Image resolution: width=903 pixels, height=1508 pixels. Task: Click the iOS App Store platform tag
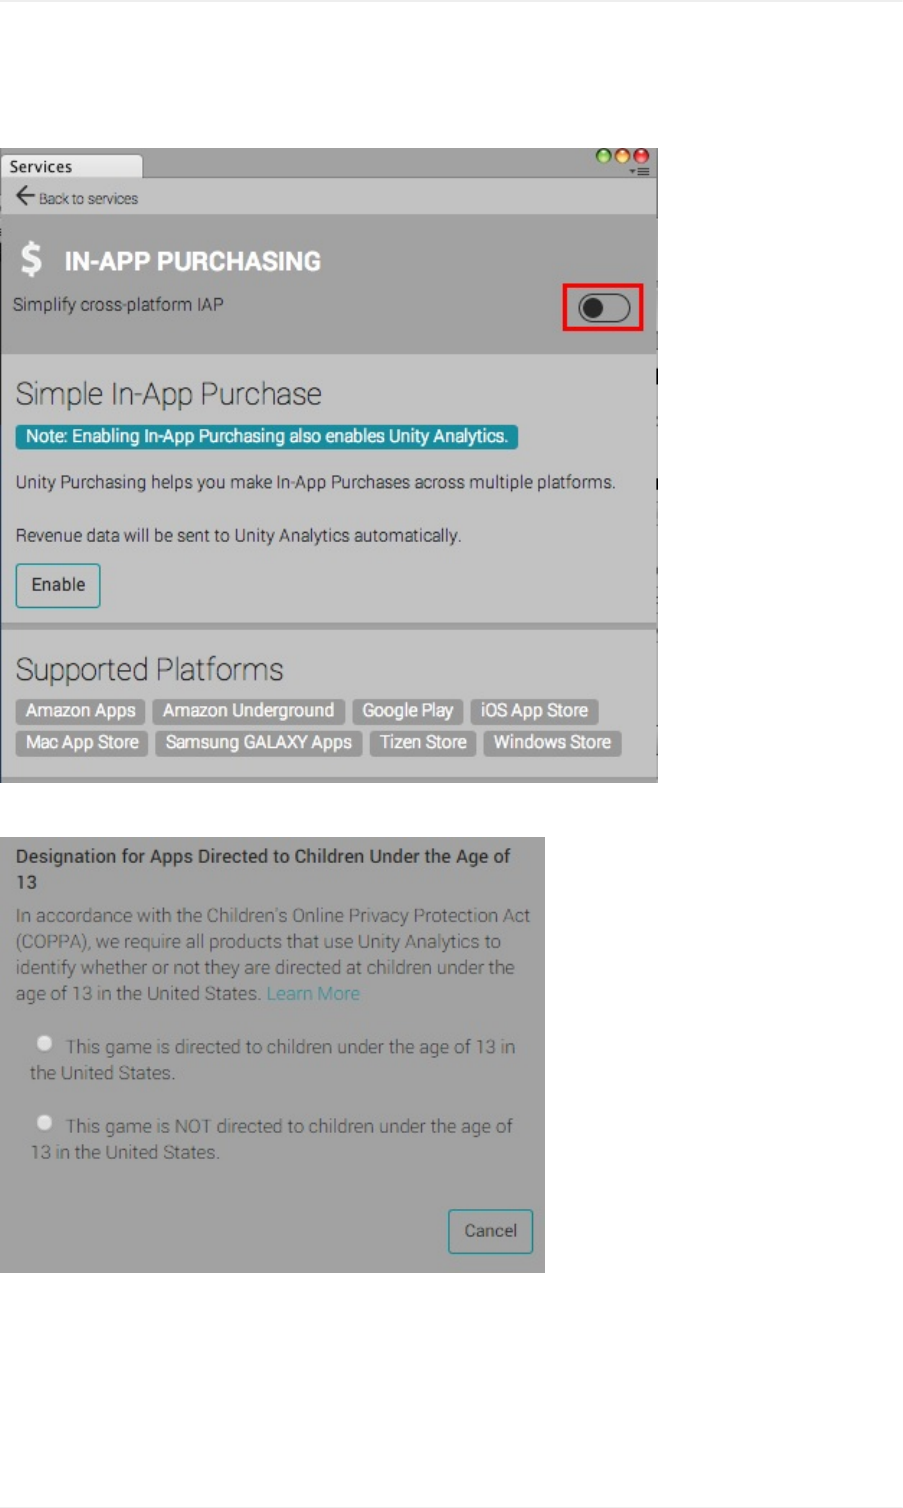534,711
